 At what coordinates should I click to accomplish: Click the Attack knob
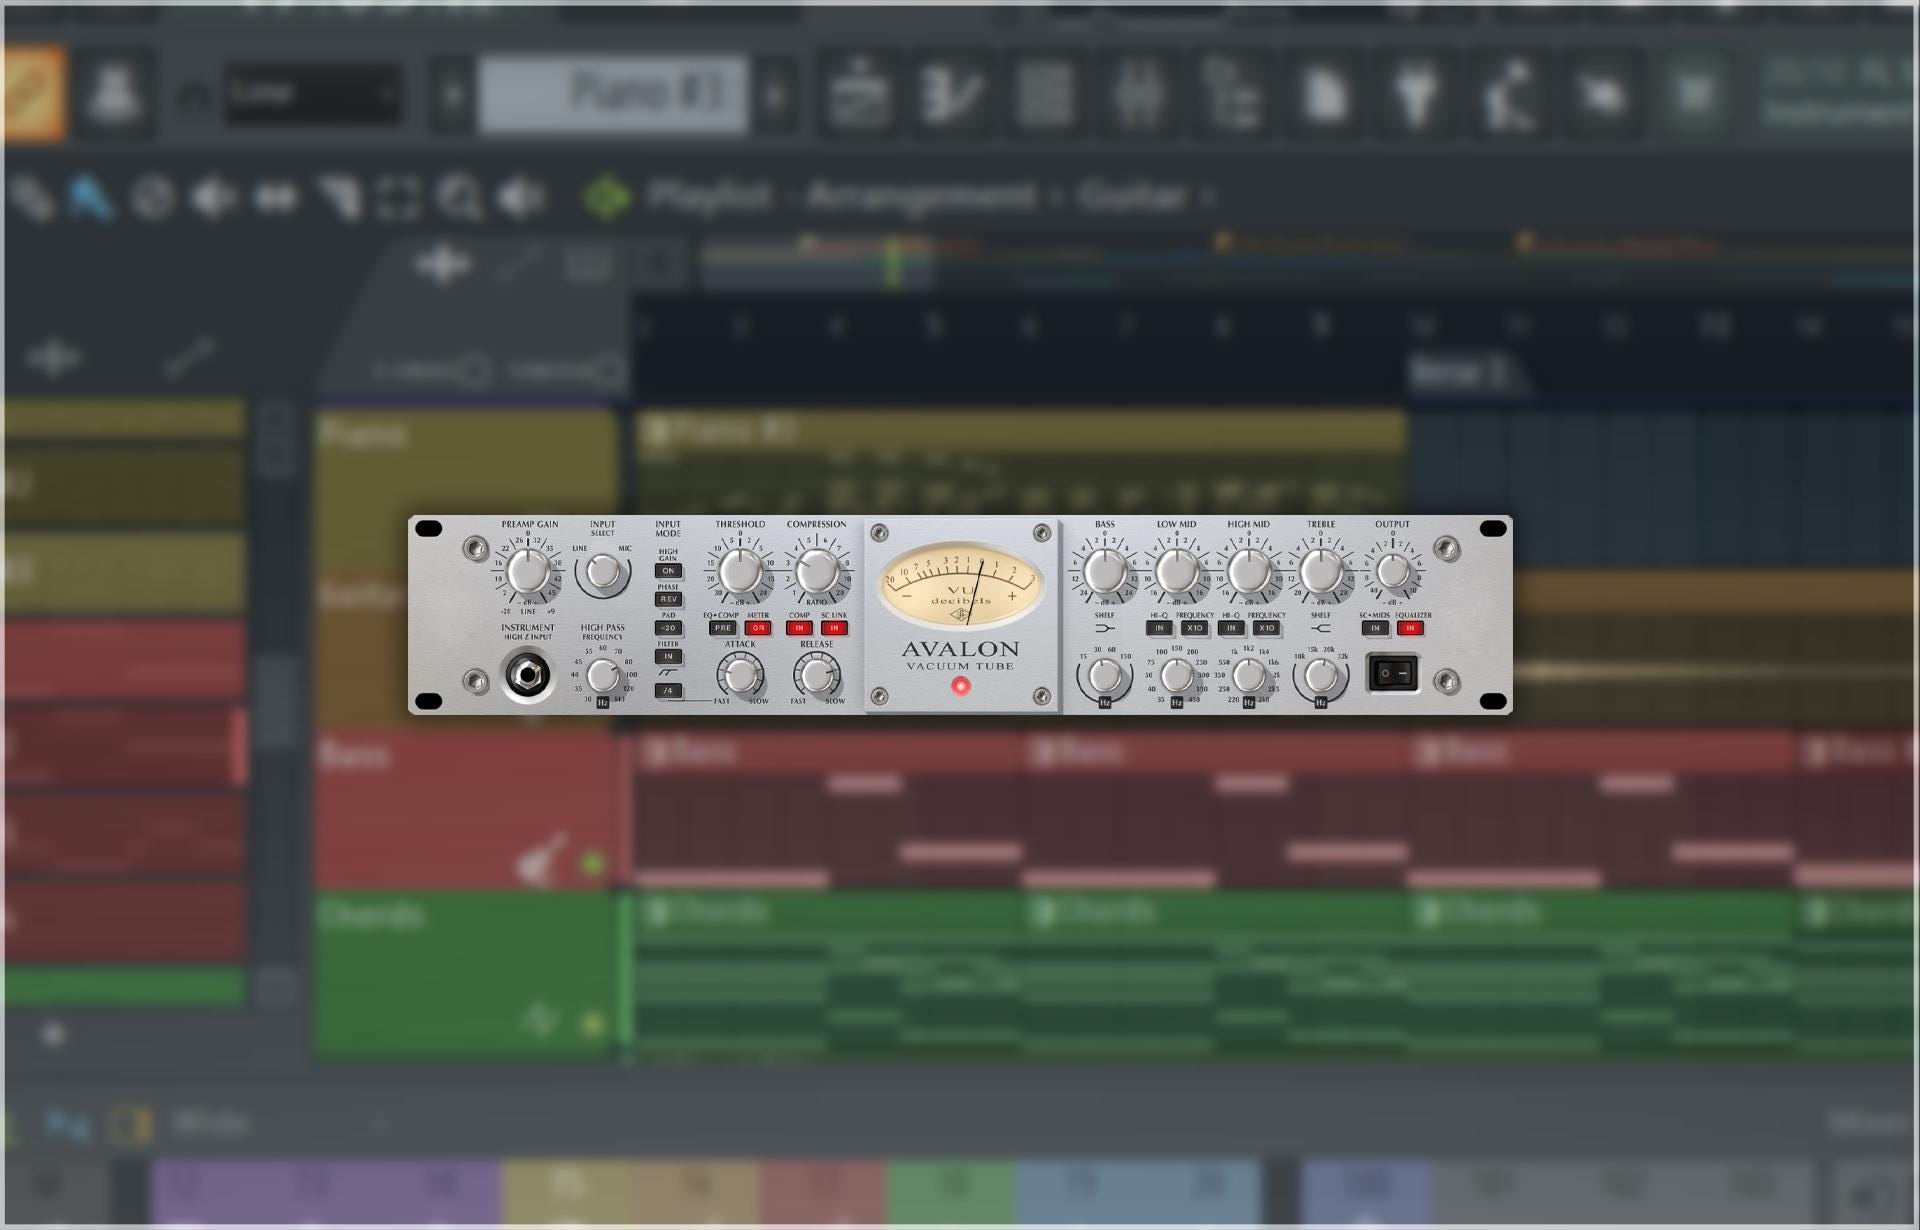pyautogui.click(x=740, y=676)
